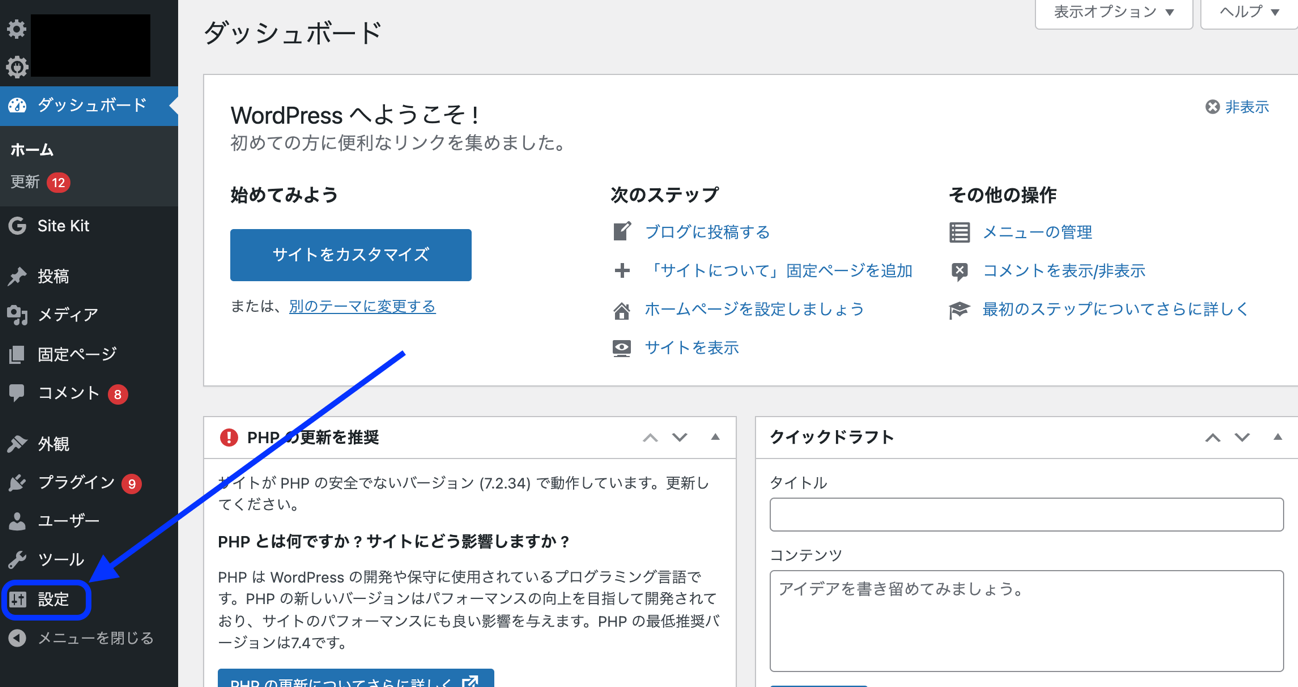
Task: Click the サイトをカスタマイズ button
Action: [351, 255]
